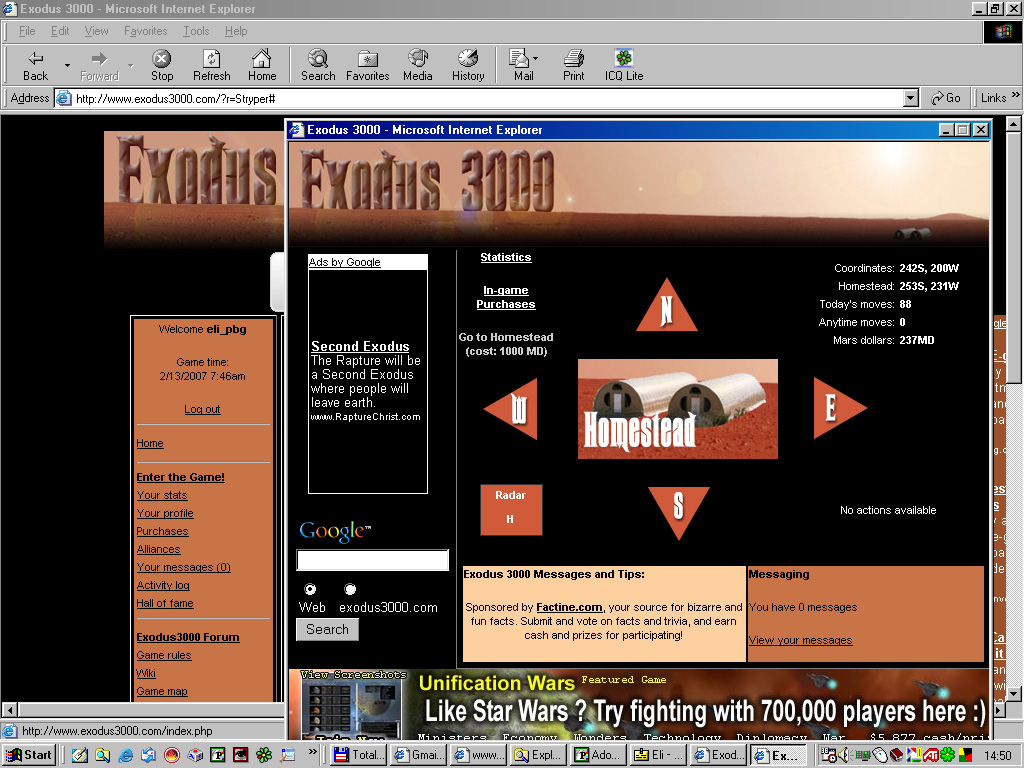Click vertical scrollbar down arrow

[1013, 694]
